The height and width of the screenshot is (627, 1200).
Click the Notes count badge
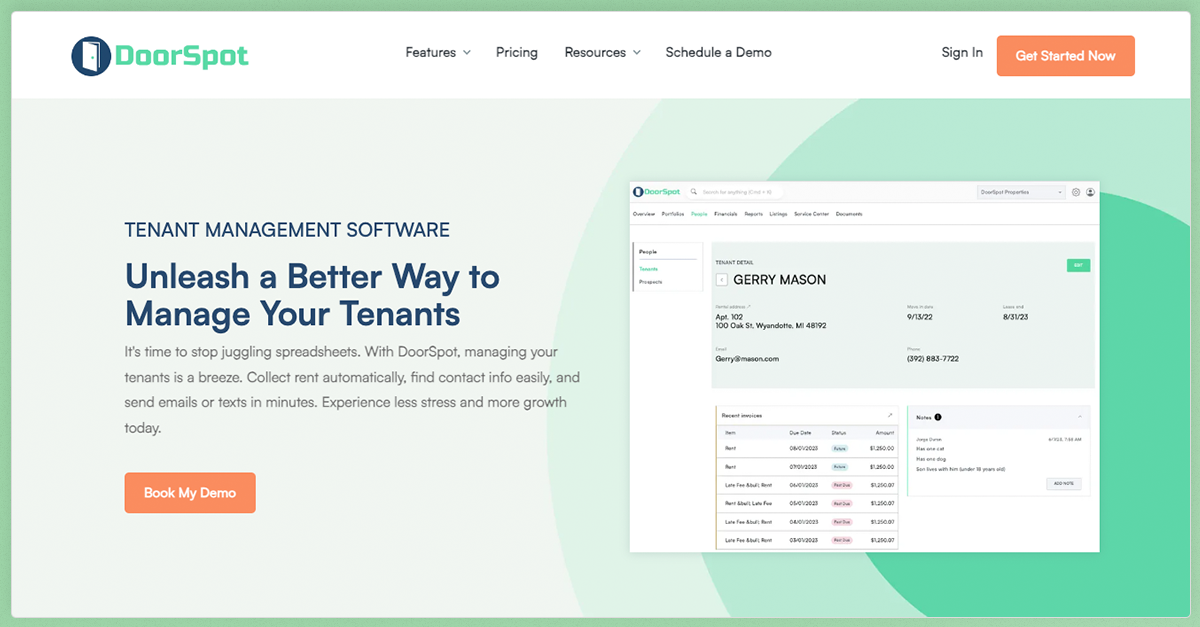click(938, 417)
